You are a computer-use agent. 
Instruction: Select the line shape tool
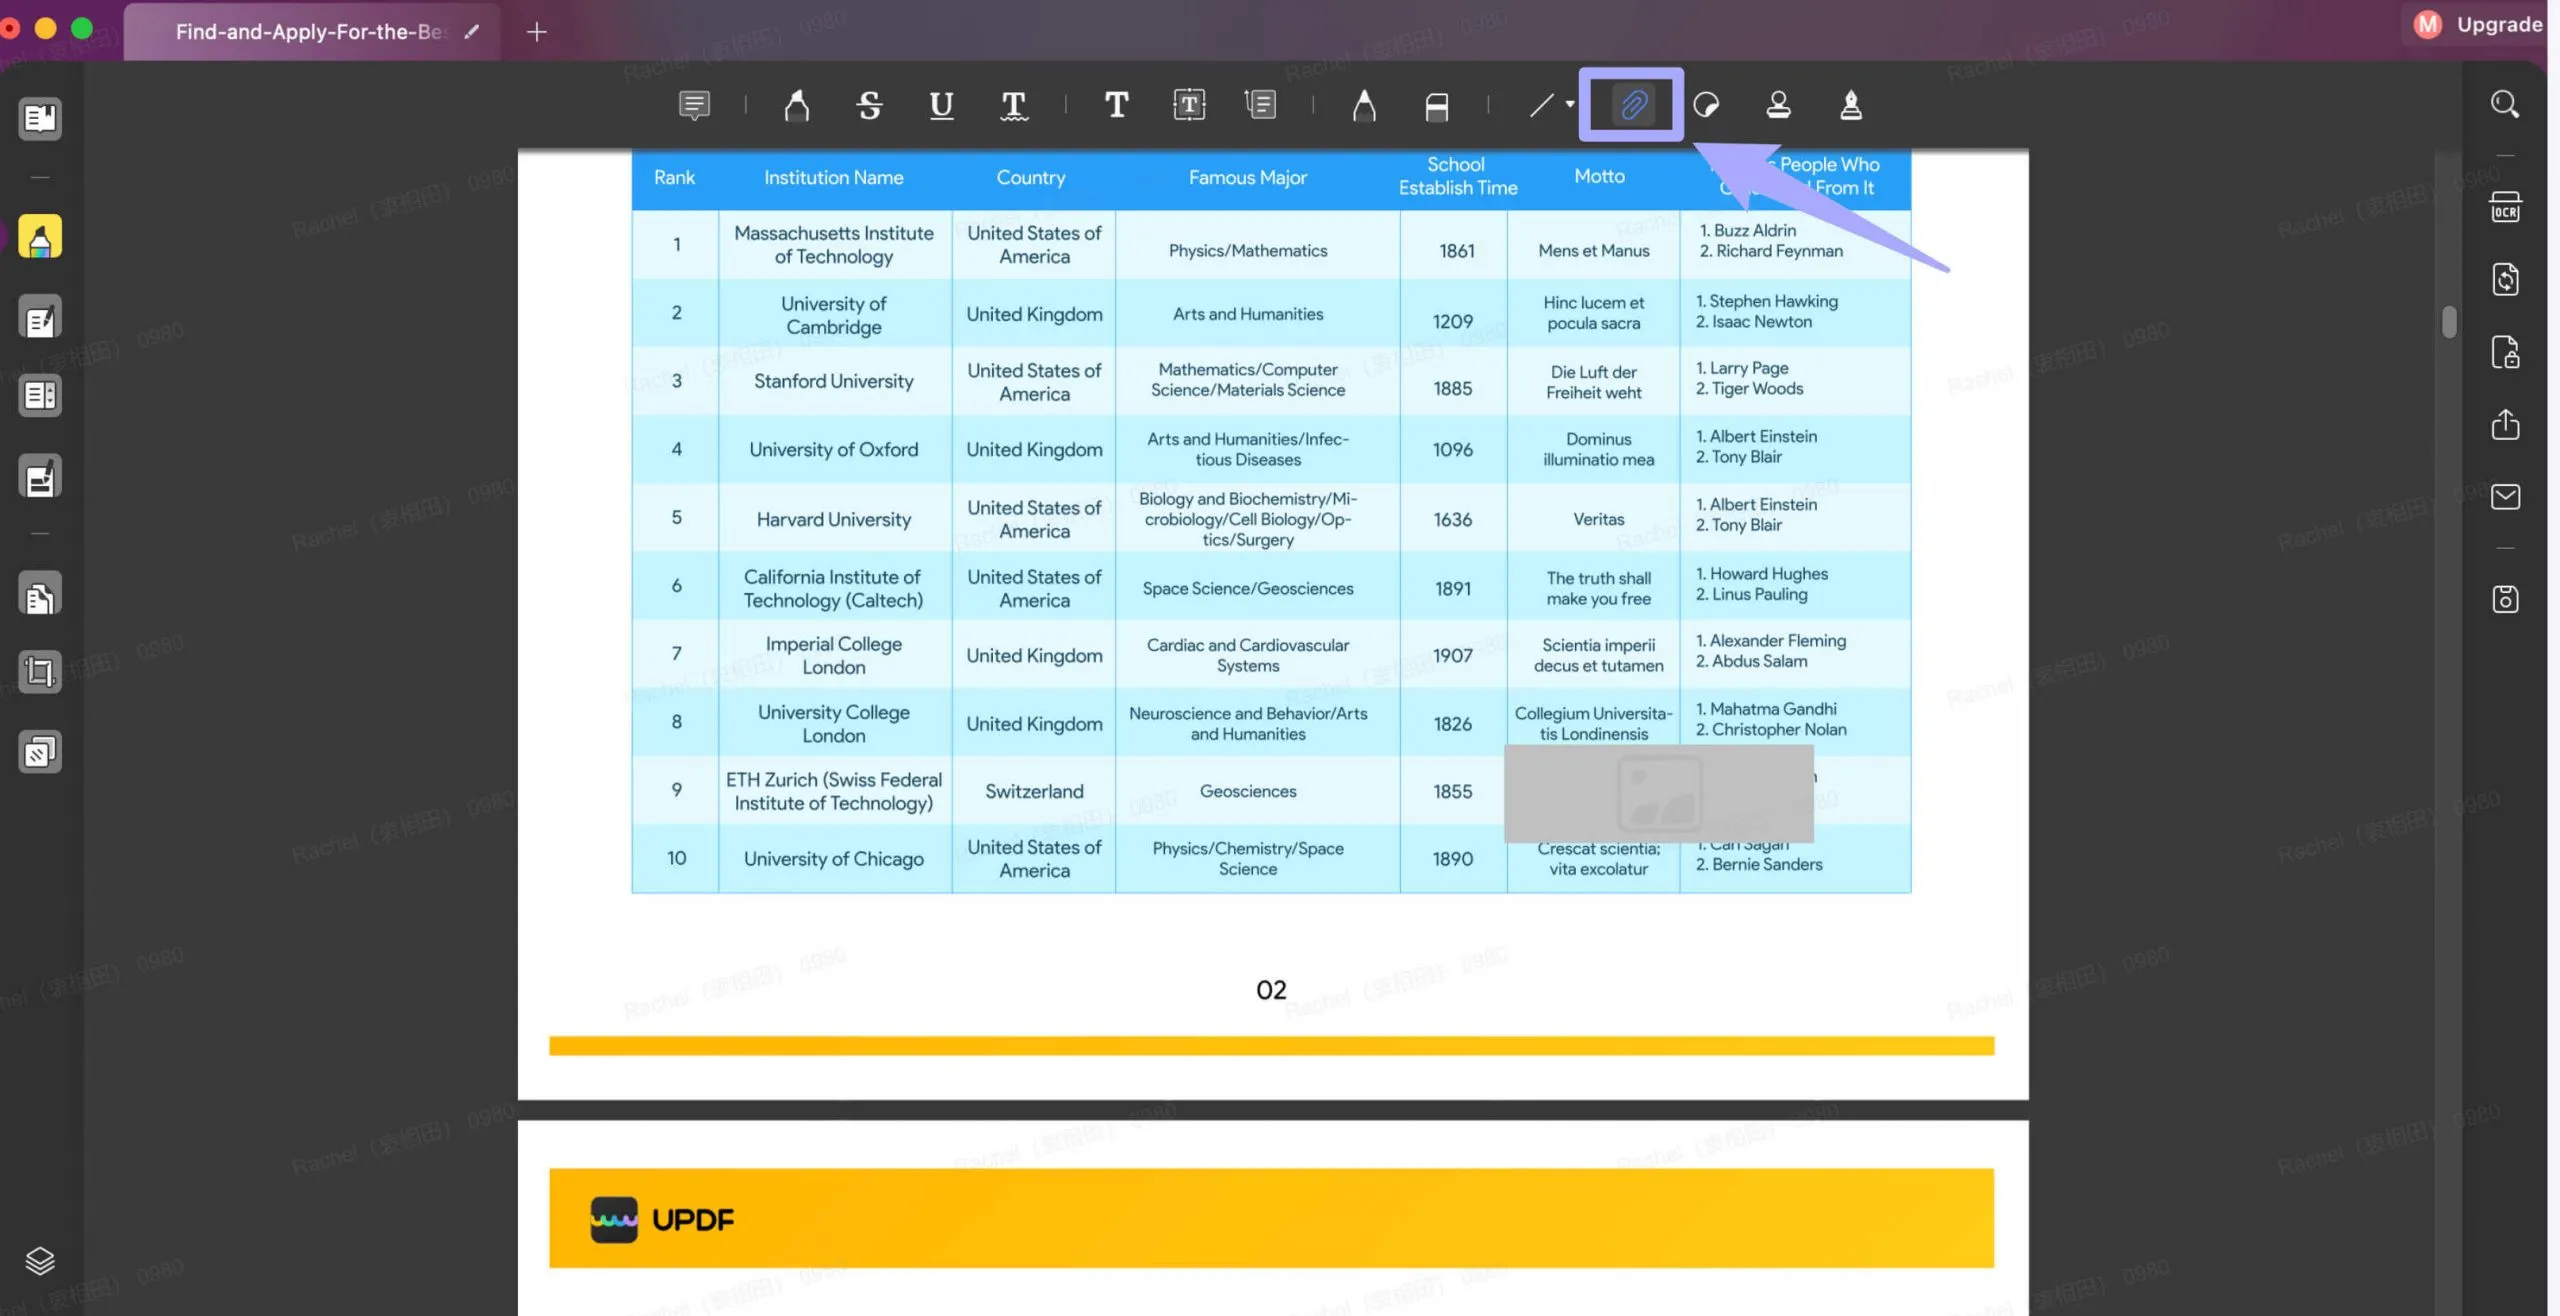(1541, 105)
